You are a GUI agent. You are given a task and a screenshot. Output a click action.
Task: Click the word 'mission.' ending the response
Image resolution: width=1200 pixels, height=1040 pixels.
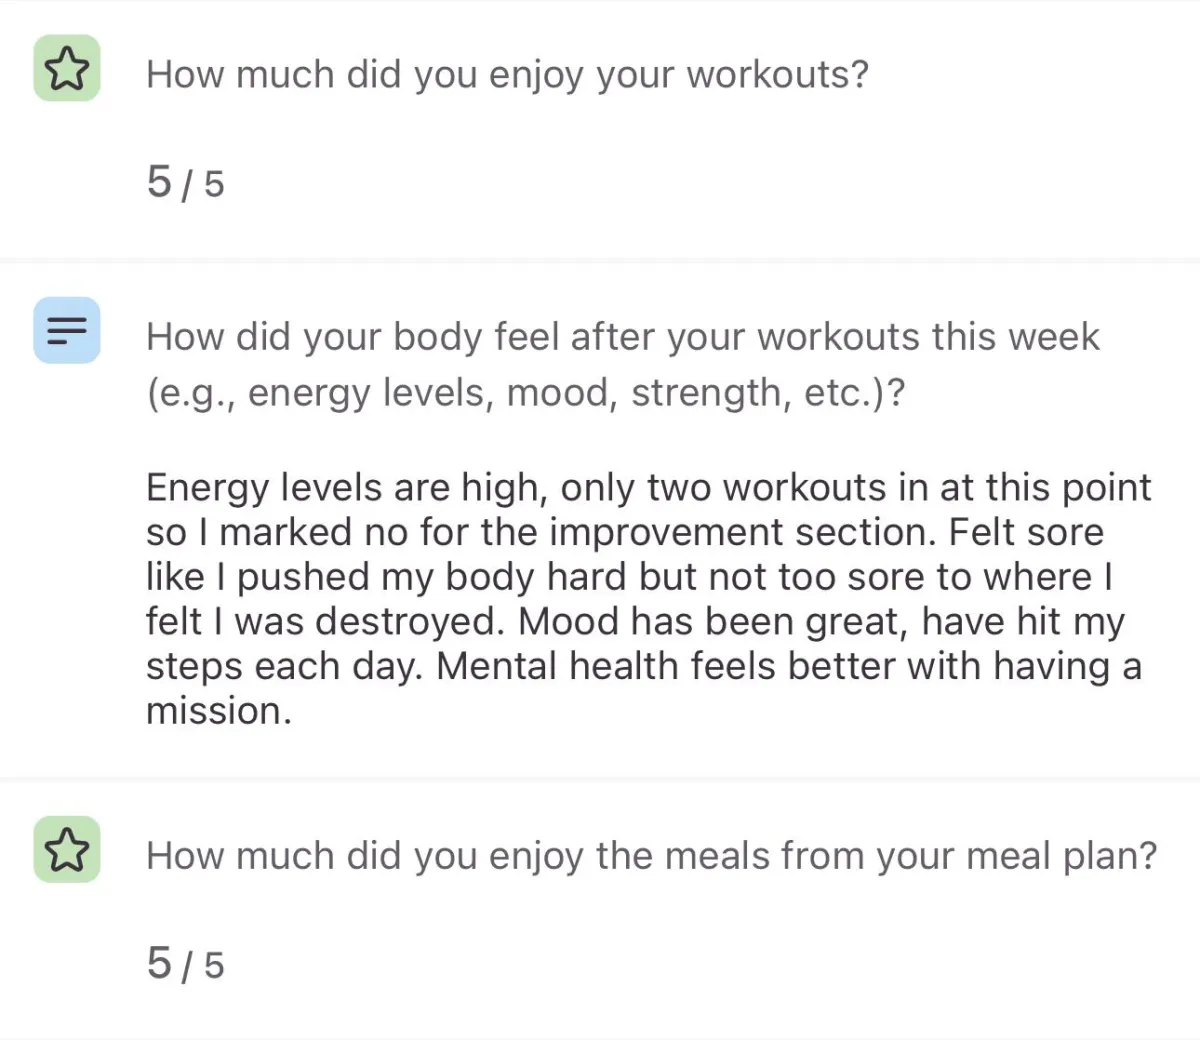(x=219, y=711)
